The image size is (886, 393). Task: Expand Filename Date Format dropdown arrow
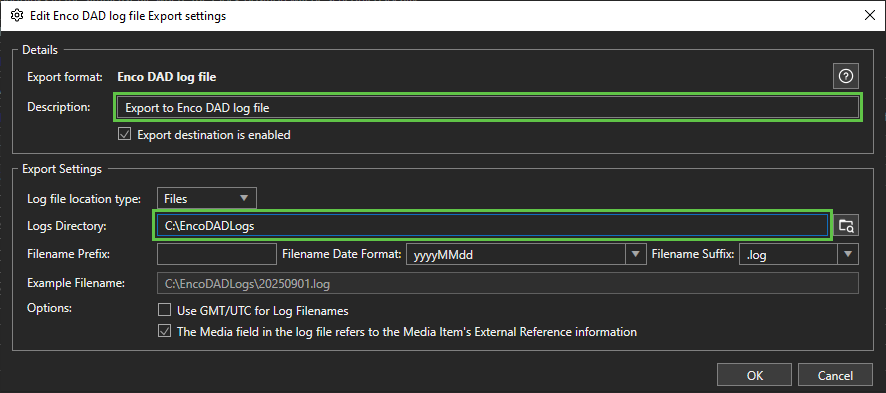pos(636,254)
